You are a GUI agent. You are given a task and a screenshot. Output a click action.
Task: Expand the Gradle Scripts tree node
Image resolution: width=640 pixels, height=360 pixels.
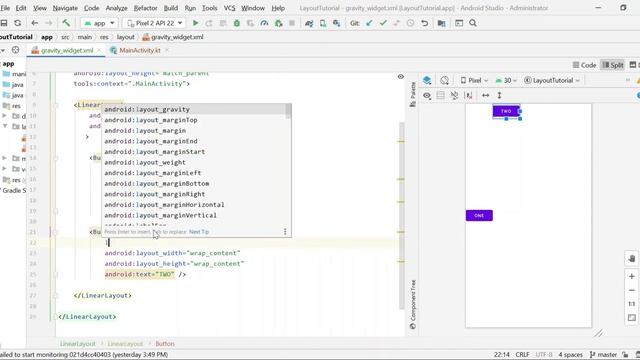tap(13, 191)
